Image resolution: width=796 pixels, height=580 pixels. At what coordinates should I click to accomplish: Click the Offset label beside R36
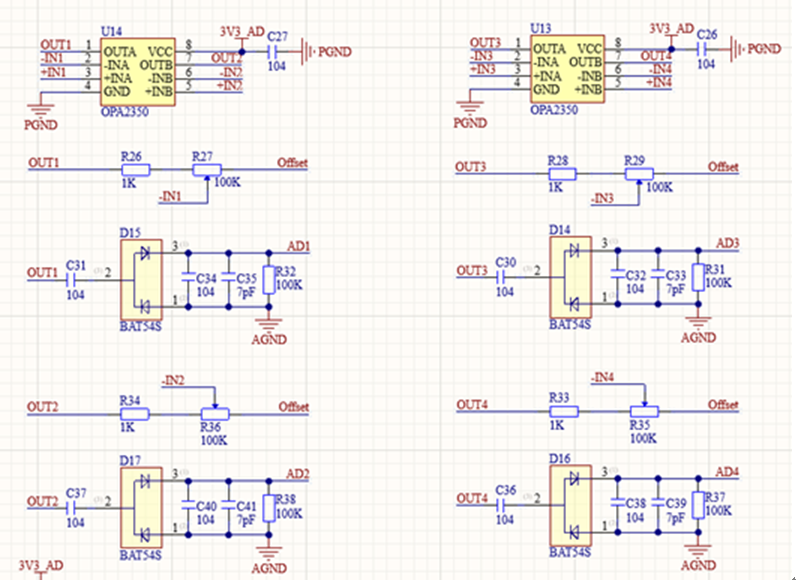pos(293,407)
